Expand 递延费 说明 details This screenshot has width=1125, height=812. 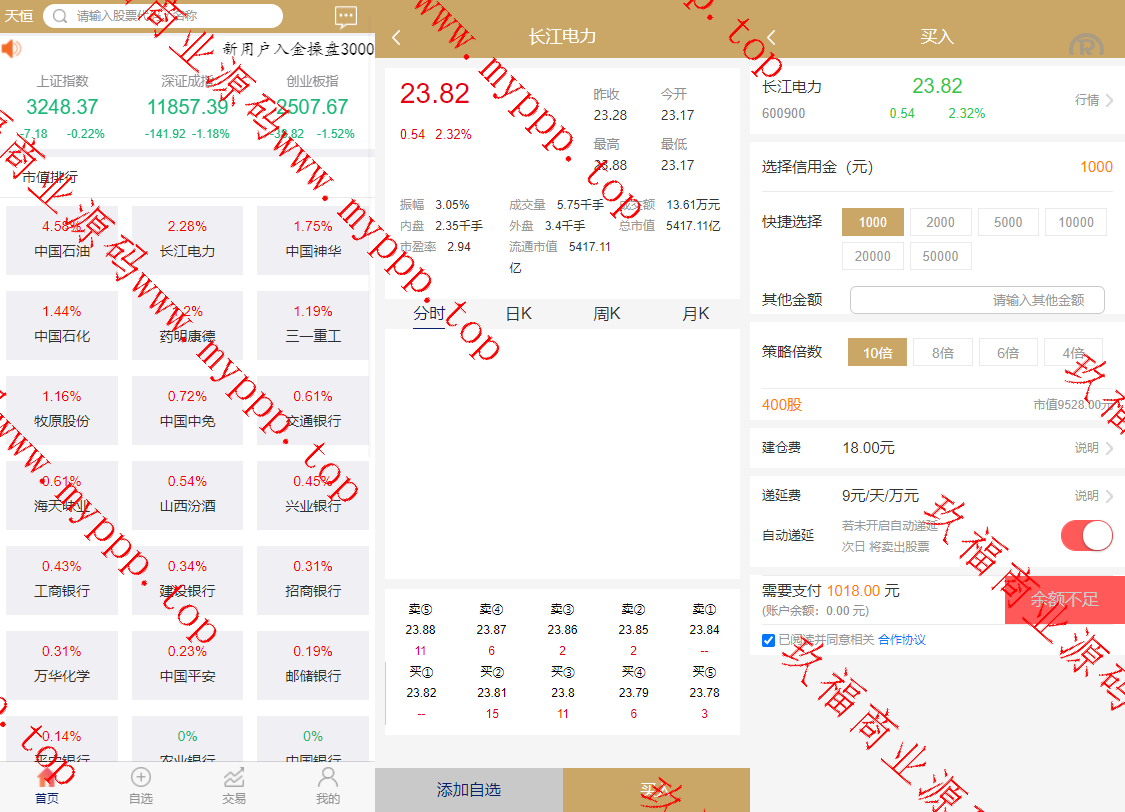[x=1109, y=496]
